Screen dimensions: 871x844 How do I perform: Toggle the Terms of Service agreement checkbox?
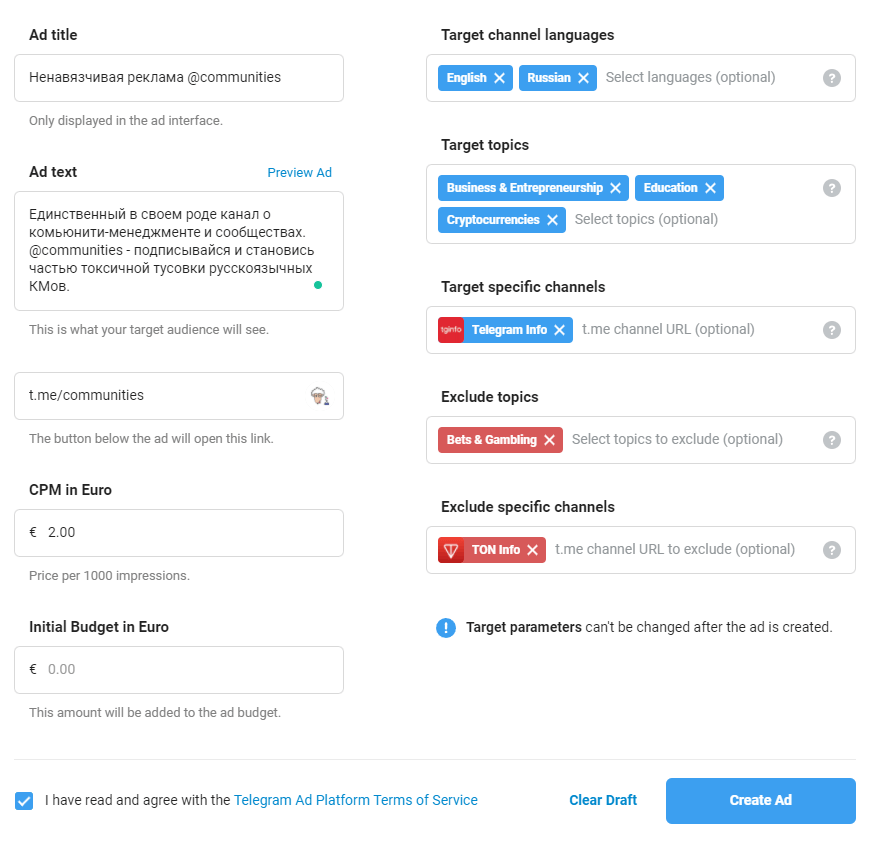(24, 800)
